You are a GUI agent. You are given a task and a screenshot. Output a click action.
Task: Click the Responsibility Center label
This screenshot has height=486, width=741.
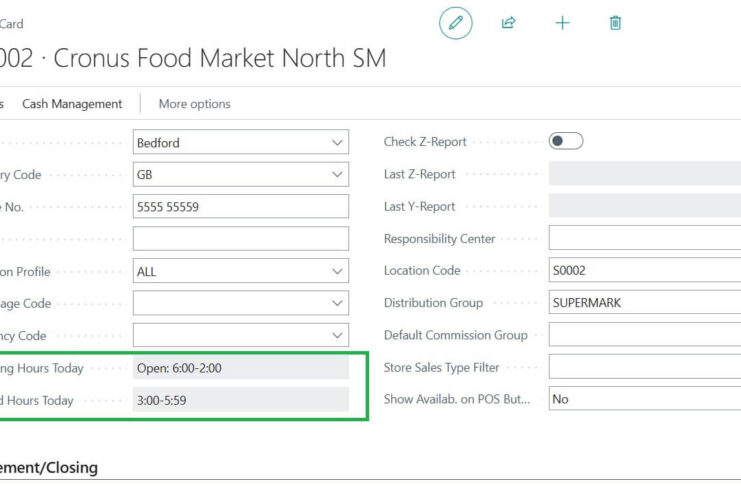point(439,239)
